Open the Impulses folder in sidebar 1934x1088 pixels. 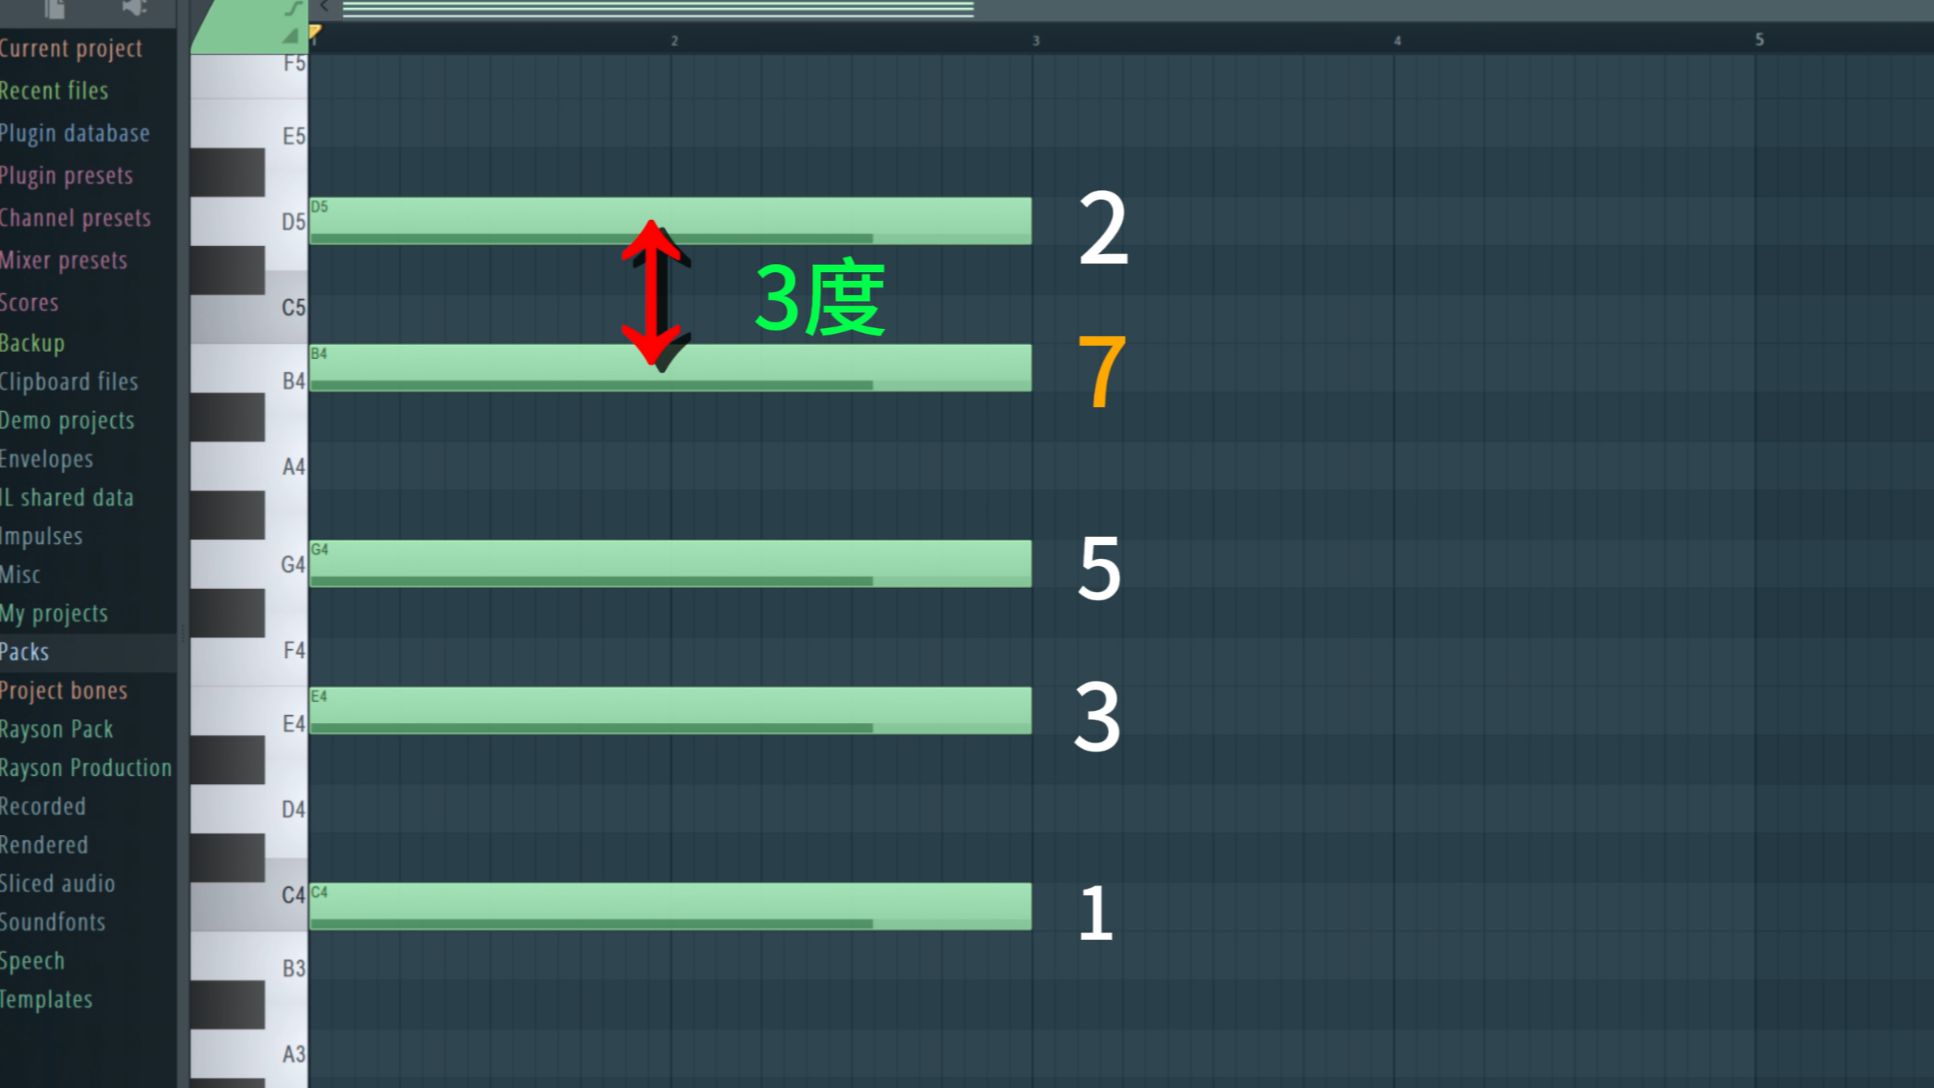click(40, 535)
